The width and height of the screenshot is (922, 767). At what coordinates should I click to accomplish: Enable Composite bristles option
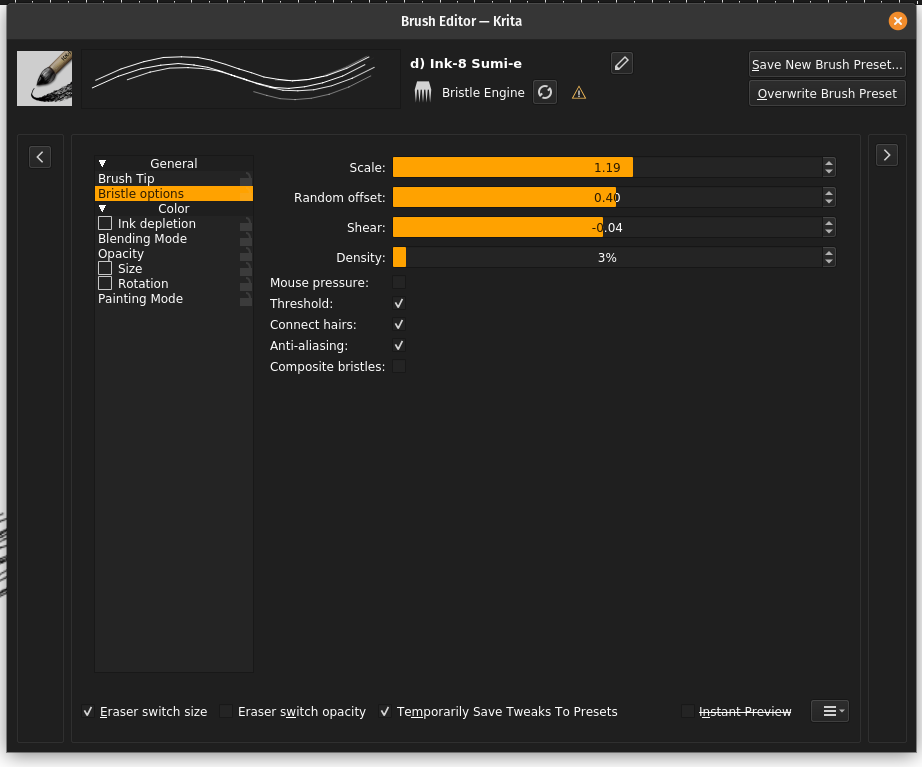[x=399, y=367]
